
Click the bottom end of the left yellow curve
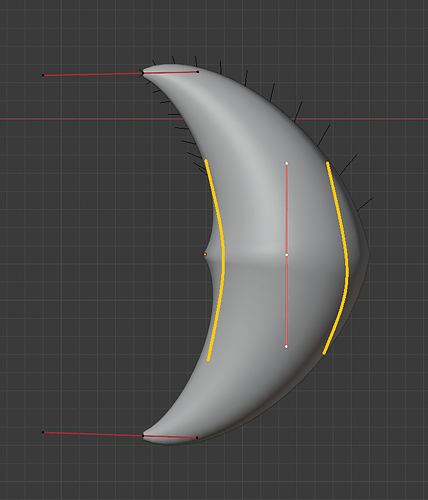pos(208,360)
